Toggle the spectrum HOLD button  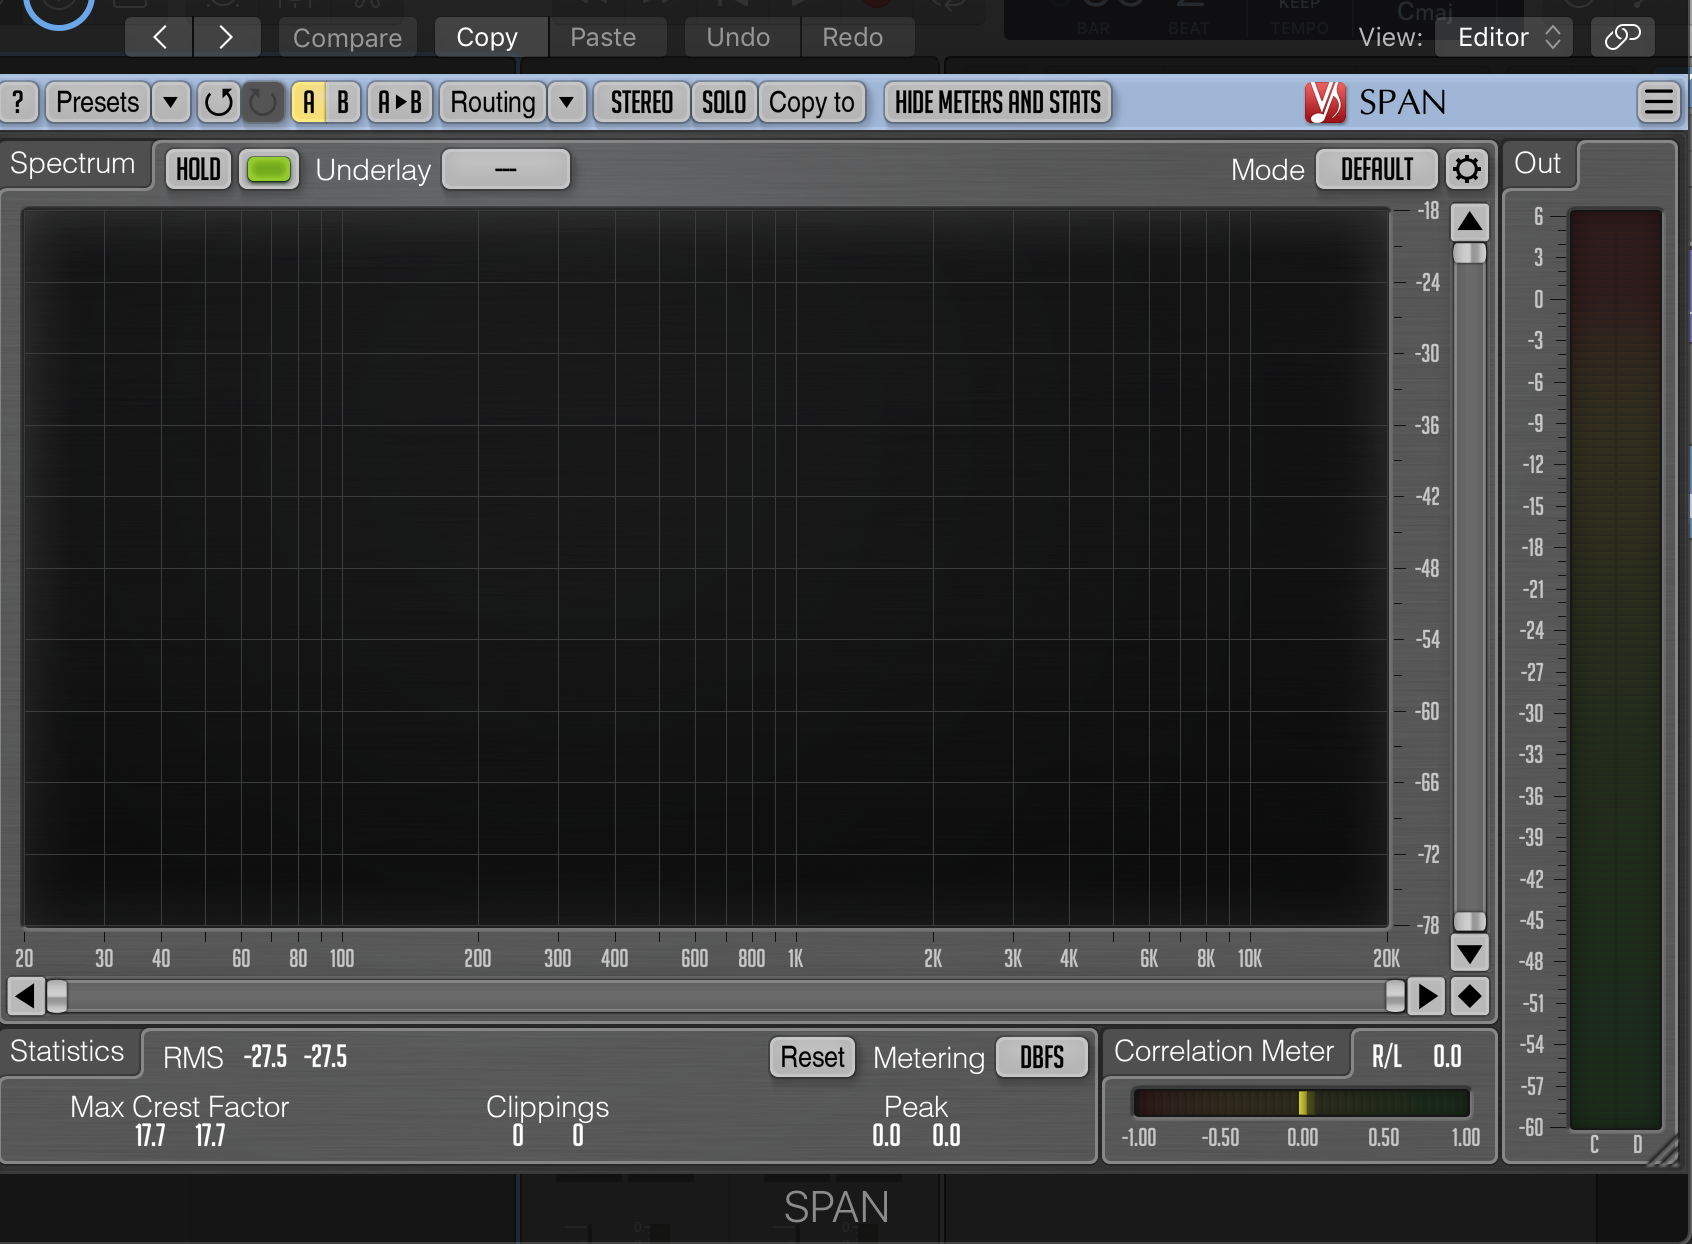(x=198, y=169)
